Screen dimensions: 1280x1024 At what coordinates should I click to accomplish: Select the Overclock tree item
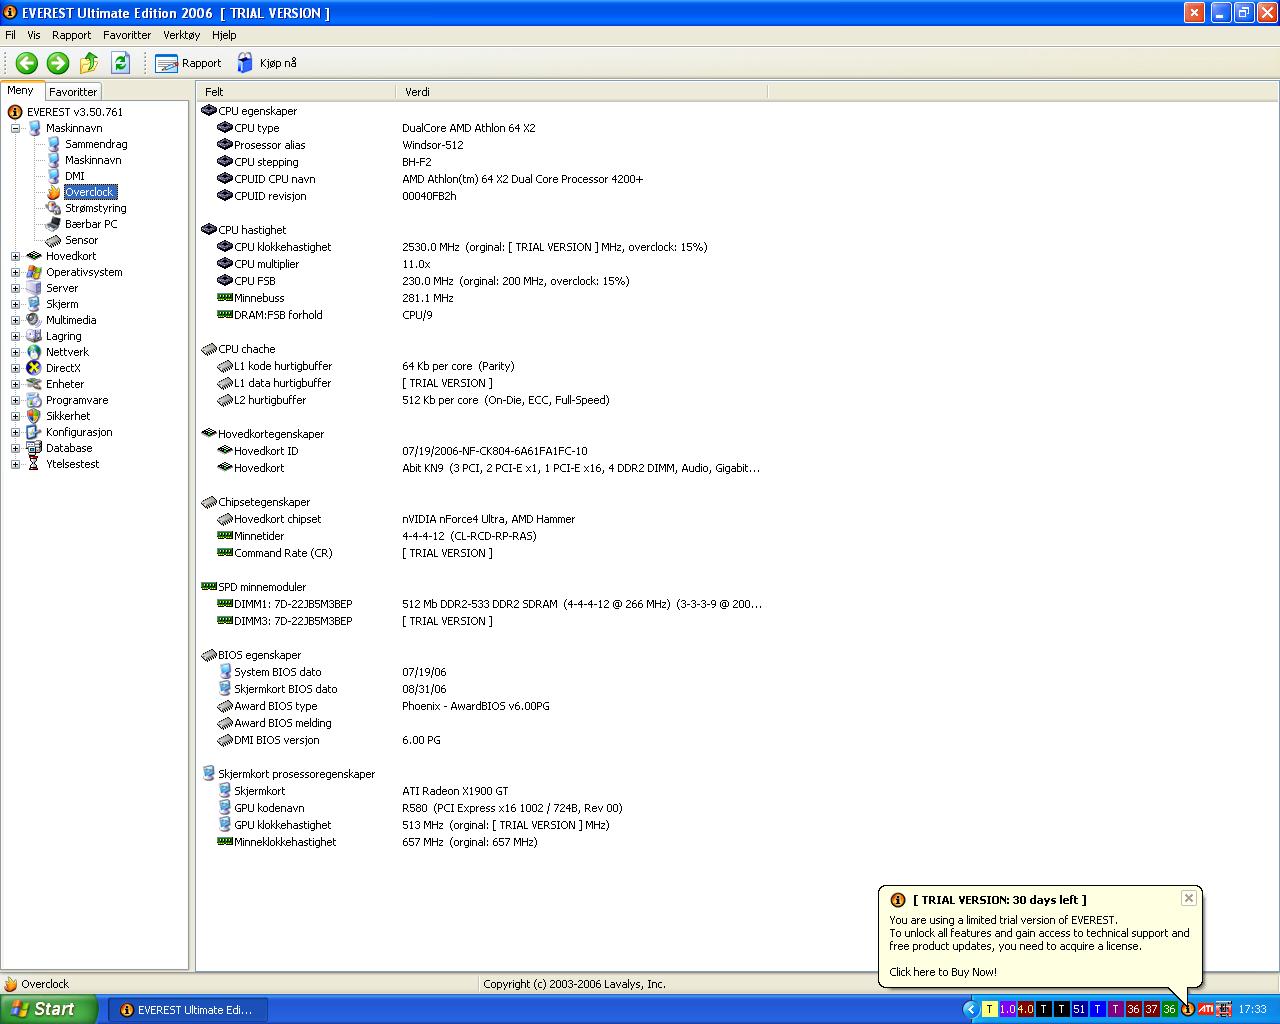click(90, 192)
